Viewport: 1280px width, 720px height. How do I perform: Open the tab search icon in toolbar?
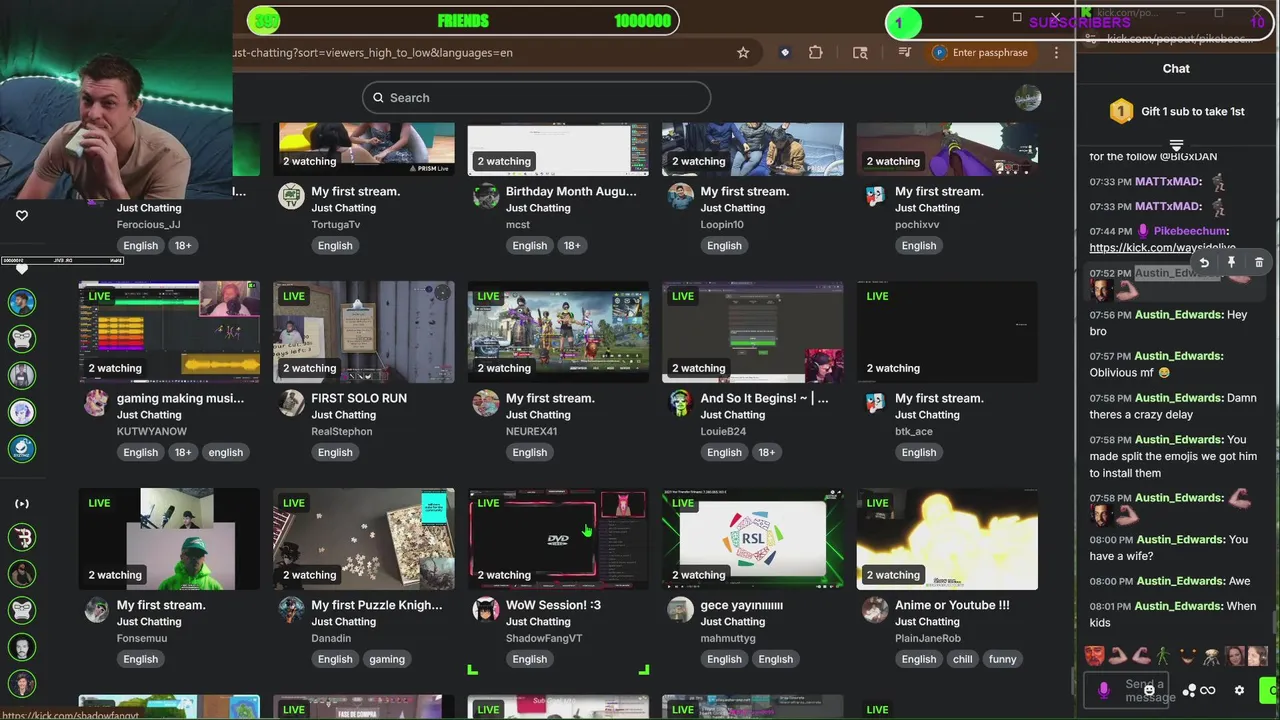(860, 53)
